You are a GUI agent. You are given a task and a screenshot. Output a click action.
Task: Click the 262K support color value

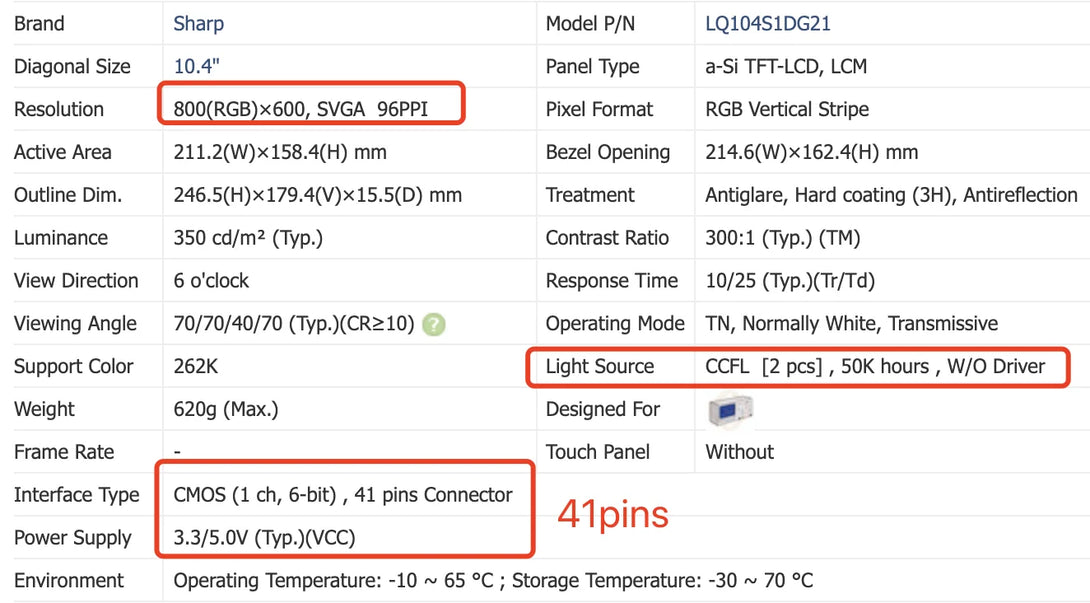pos(196,367)
